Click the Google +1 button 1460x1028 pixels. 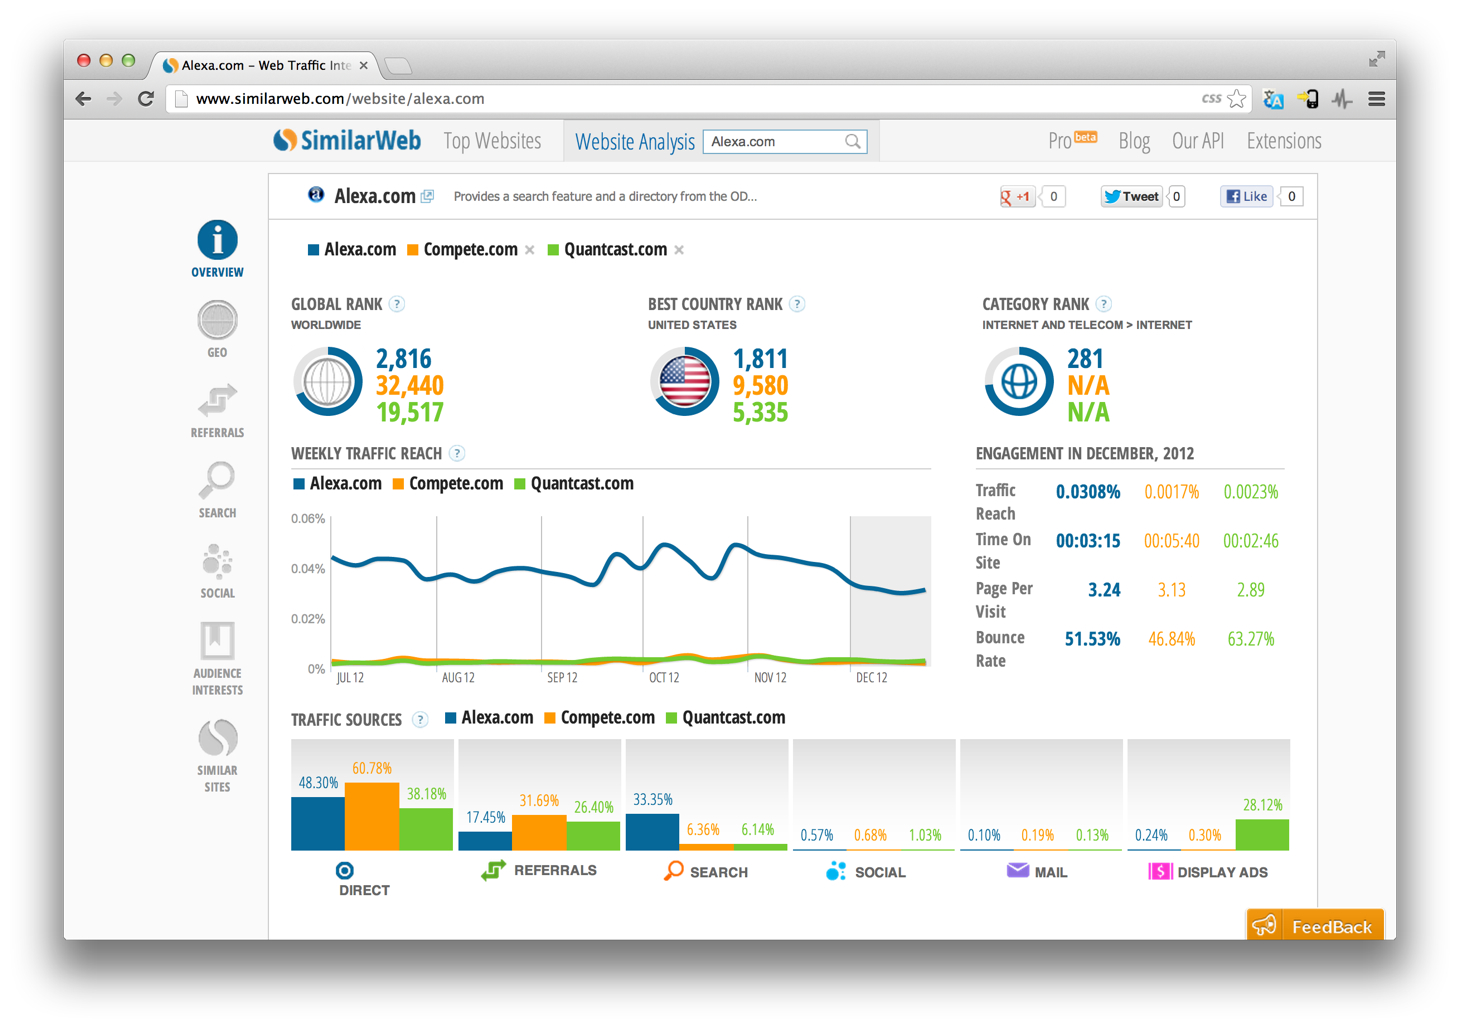pos(1017,196)
